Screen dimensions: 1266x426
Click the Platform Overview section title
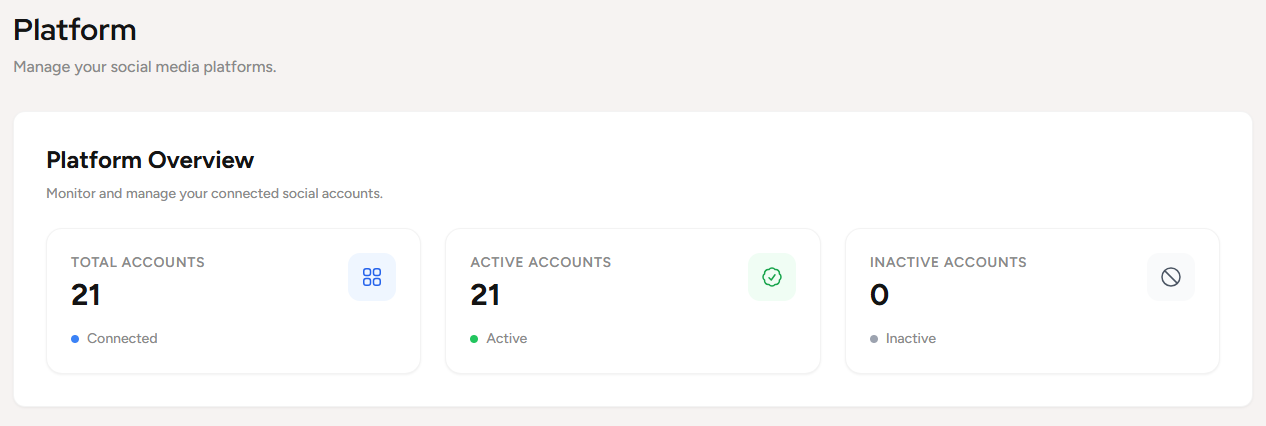pos(150,160)
